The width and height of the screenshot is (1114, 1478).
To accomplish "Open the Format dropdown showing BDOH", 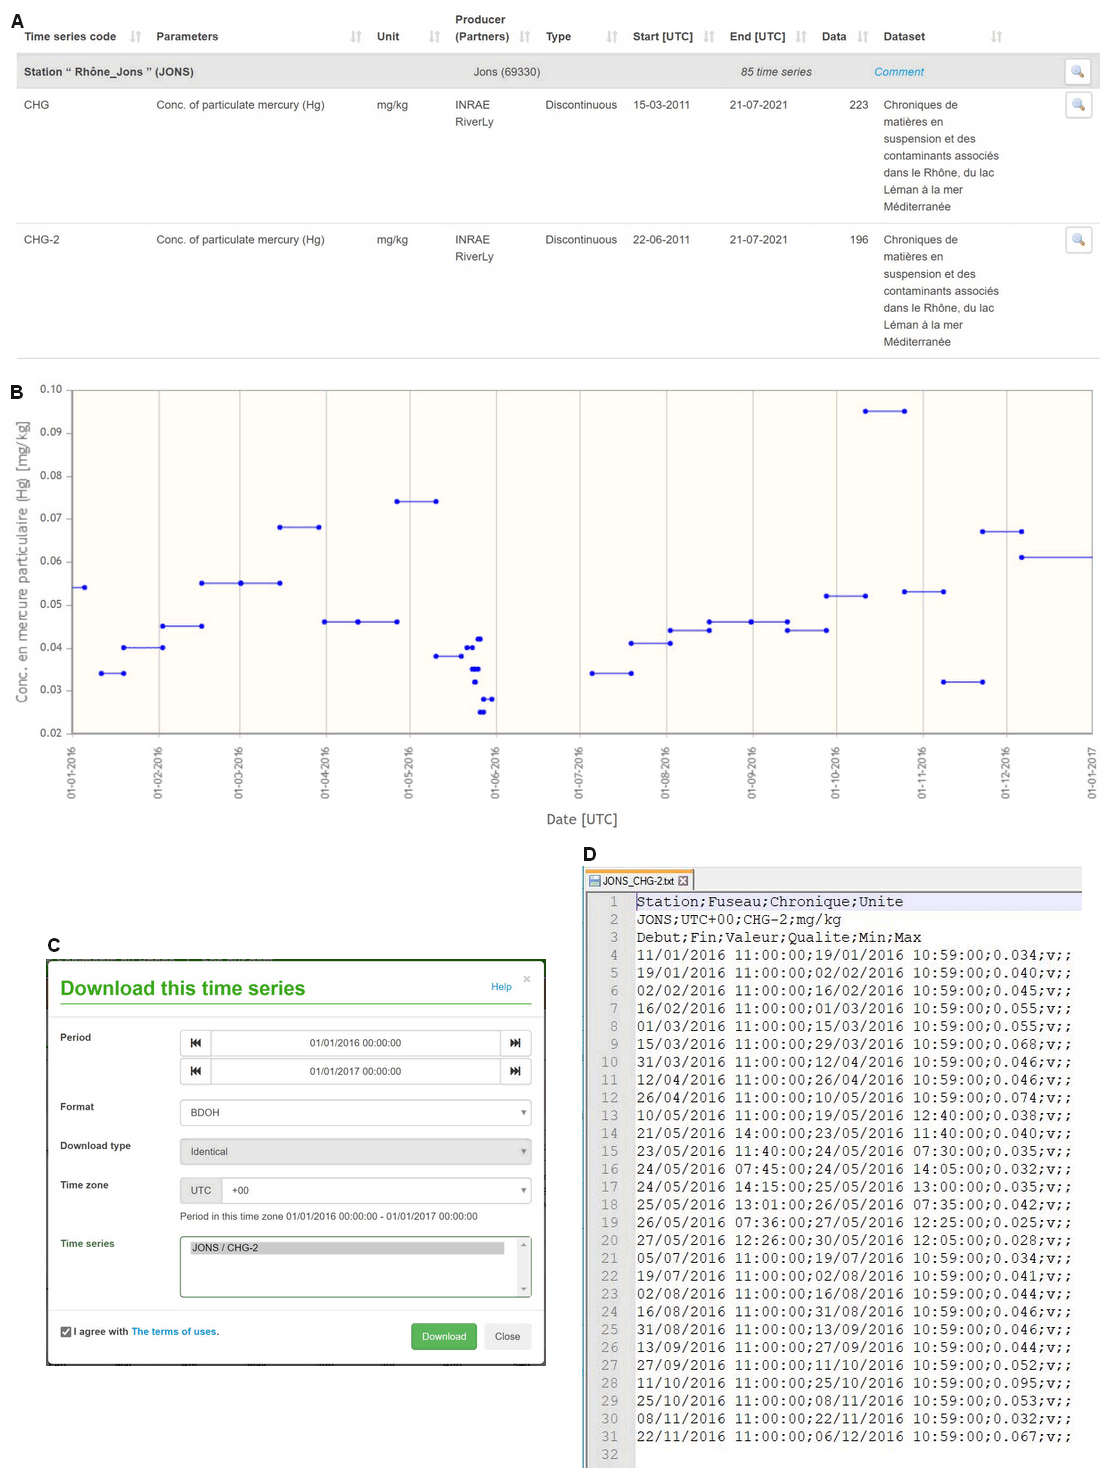I will click(355, 1113).
